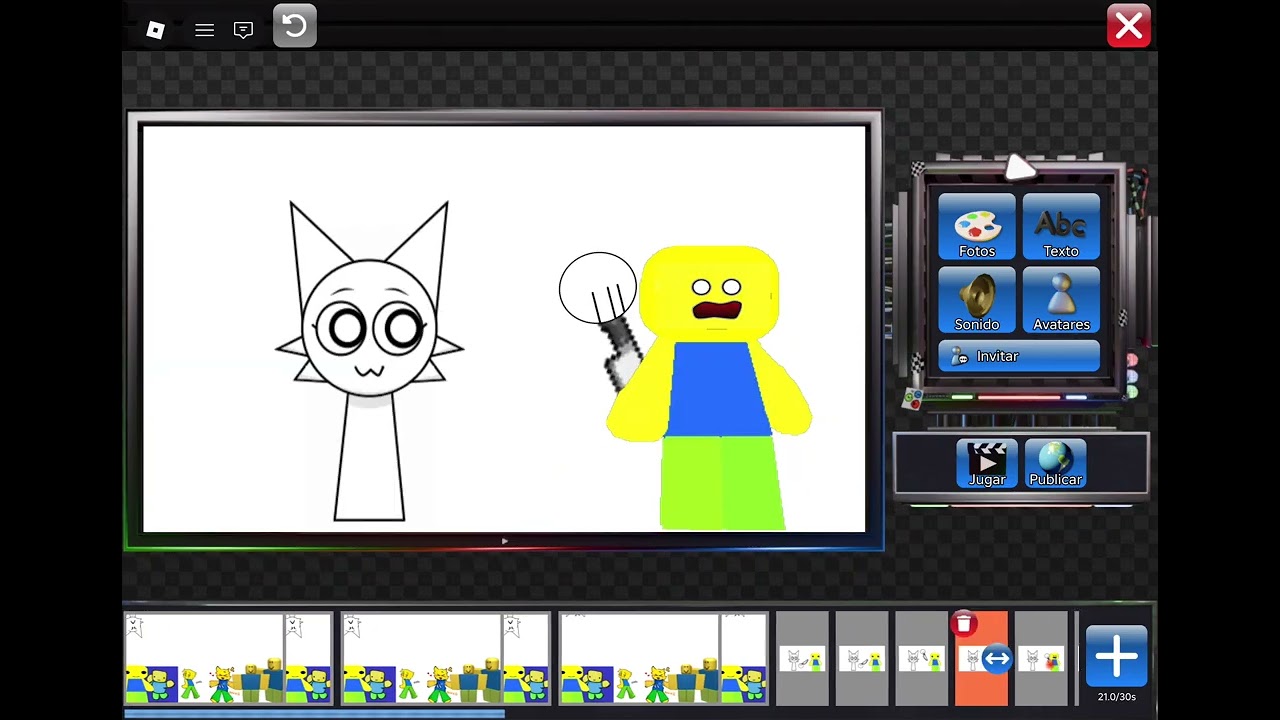Open the Roblox logo menu
1280x720 pixels.
[155, 30]
